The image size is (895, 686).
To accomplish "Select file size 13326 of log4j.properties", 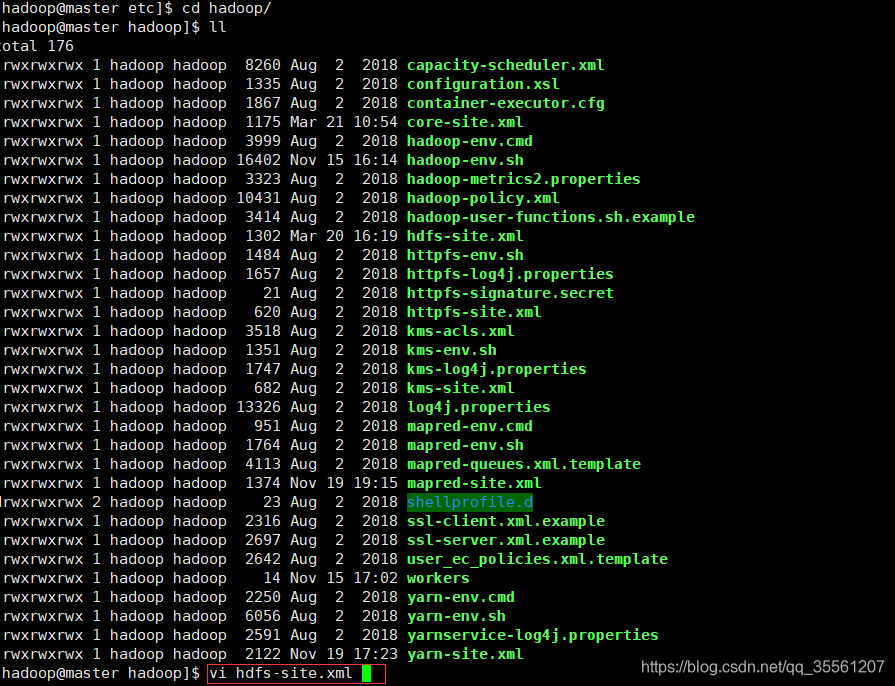I will pyautogui.click(x=258, y=407).
